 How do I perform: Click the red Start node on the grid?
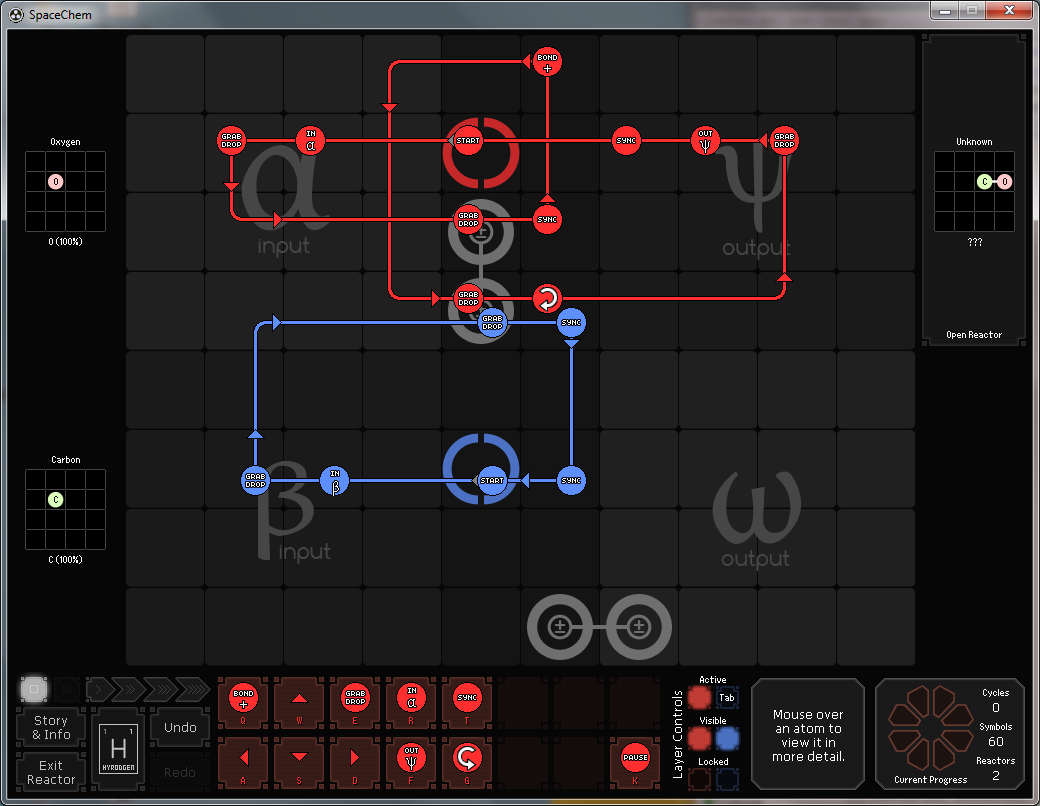point(468,141)
